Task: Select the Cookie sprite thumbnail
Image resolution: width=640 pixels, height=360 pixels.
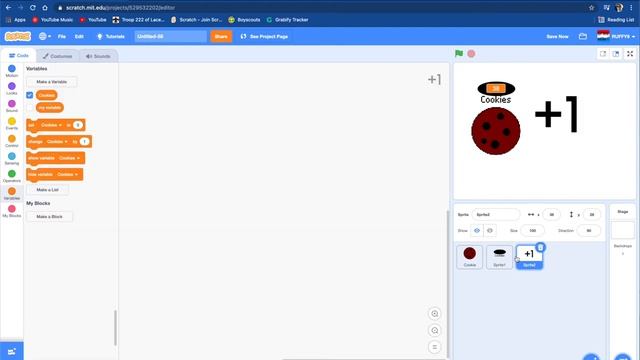Action: [x=470, y=257]
